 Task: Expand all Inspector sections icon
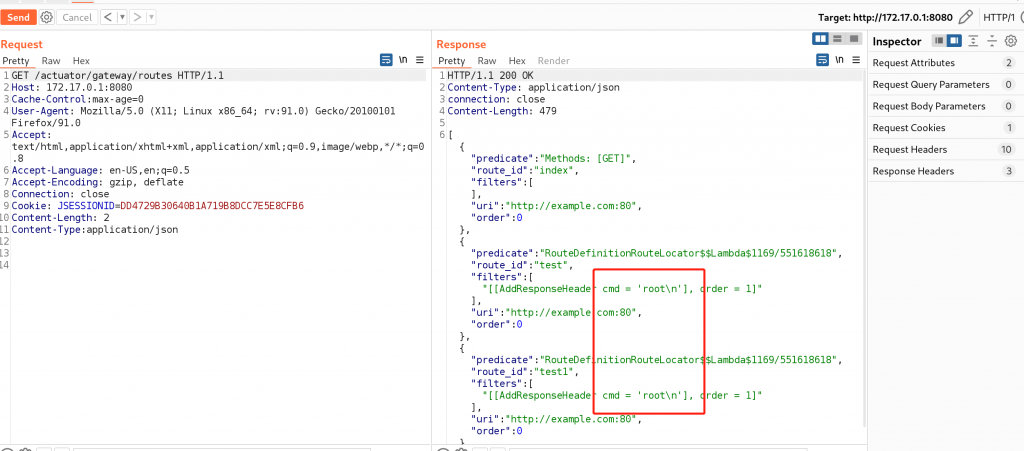(x=973, y=41)
